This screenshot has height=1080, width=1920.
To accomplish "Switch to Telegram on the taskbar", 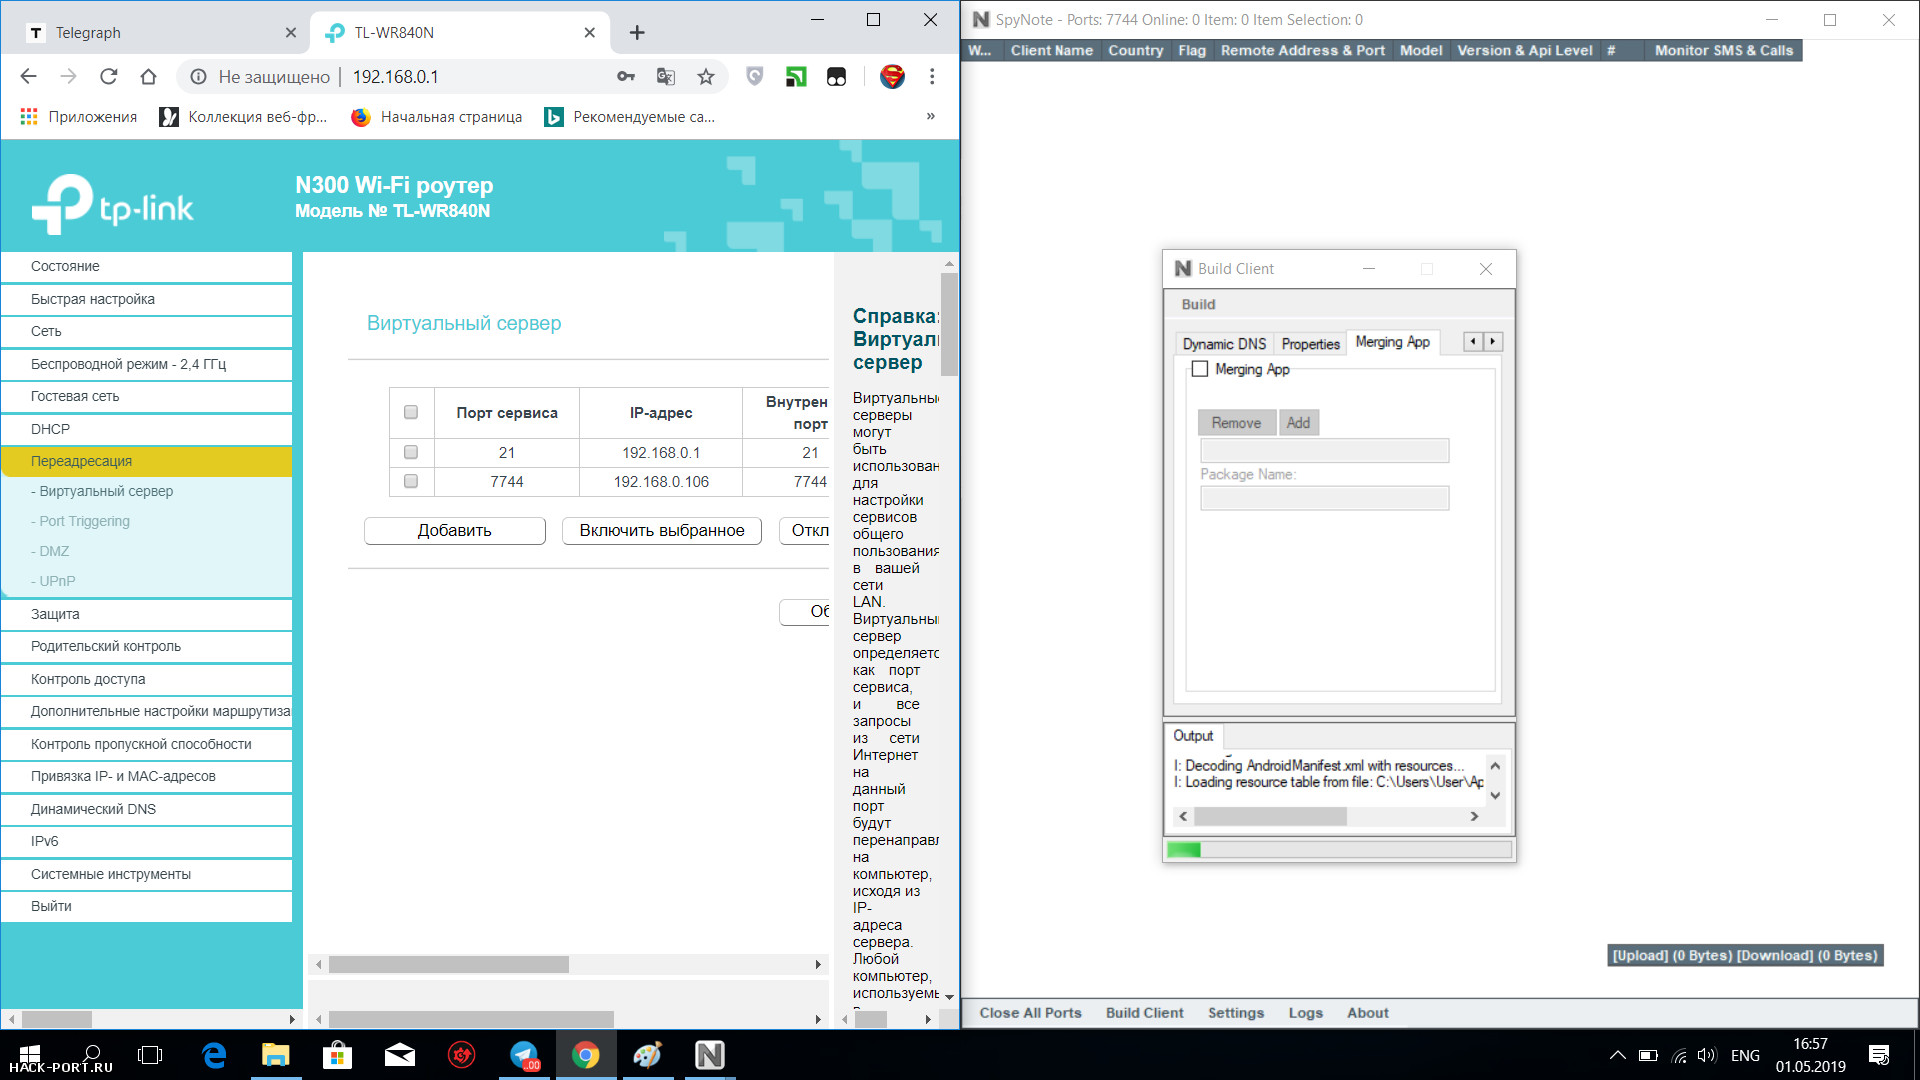I will click(x=524, y=1055).
